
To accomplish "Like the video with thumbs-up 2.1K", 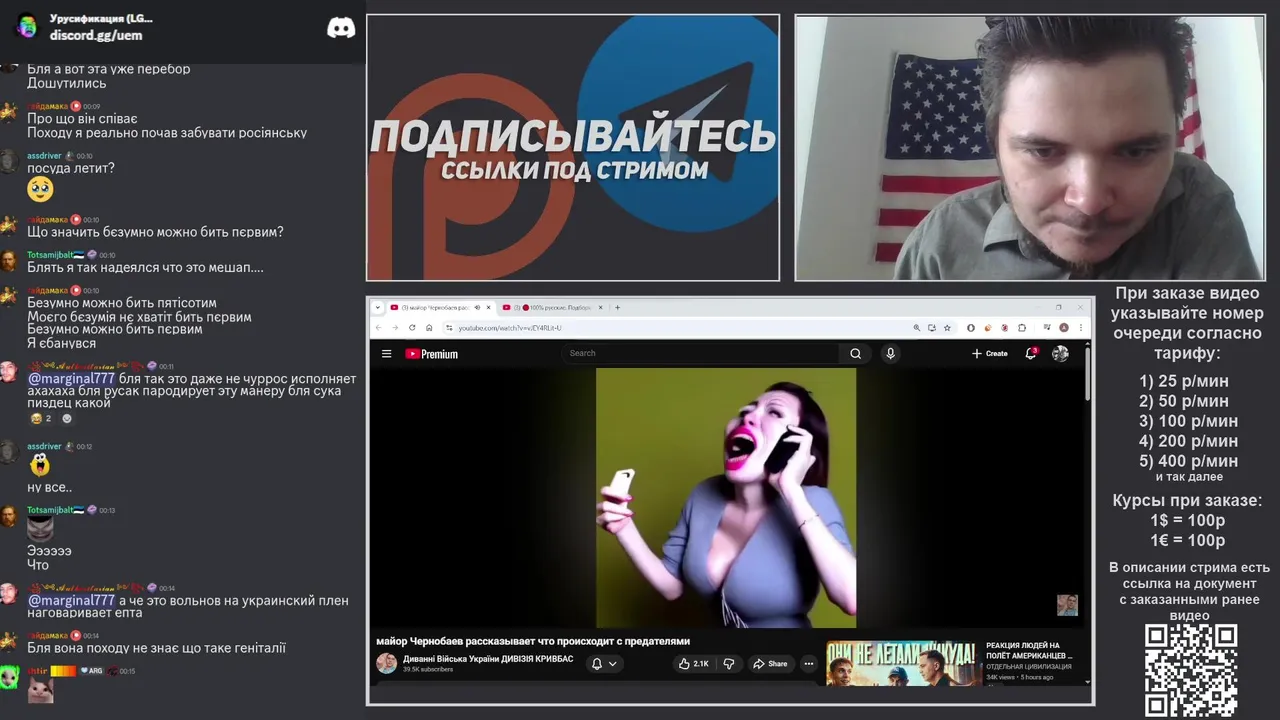I will pyautogui.click(x=693, y=663).
